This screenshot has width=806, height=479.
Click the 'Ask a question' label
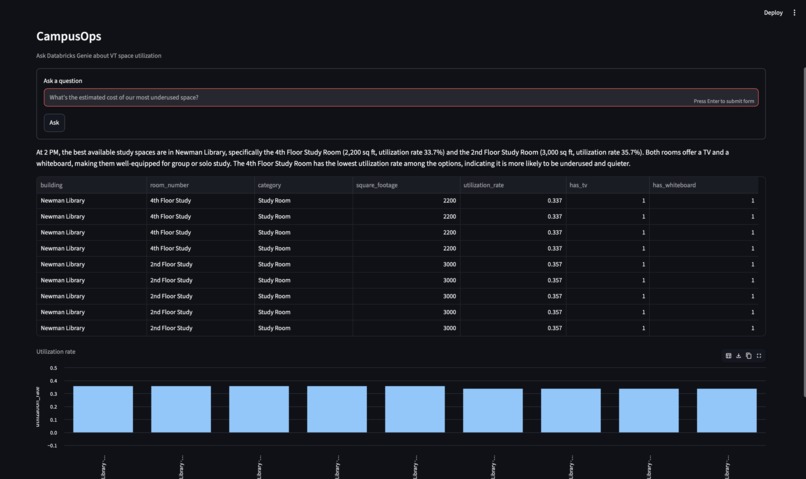pos(63,81)
